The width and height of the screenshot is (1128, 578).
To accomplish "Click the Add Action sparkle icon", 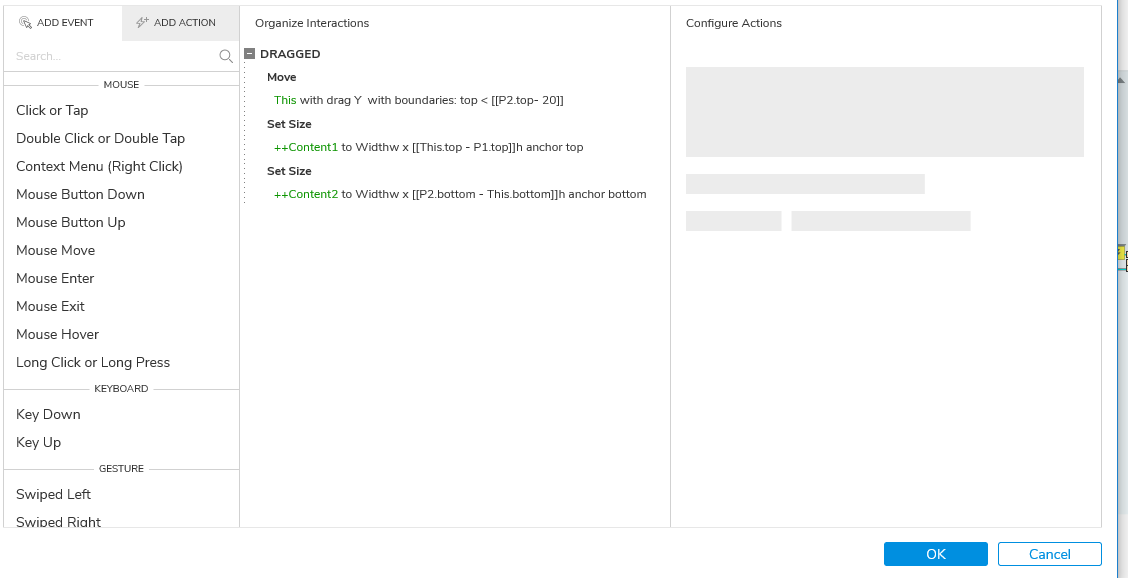I will tap(142, 23).
